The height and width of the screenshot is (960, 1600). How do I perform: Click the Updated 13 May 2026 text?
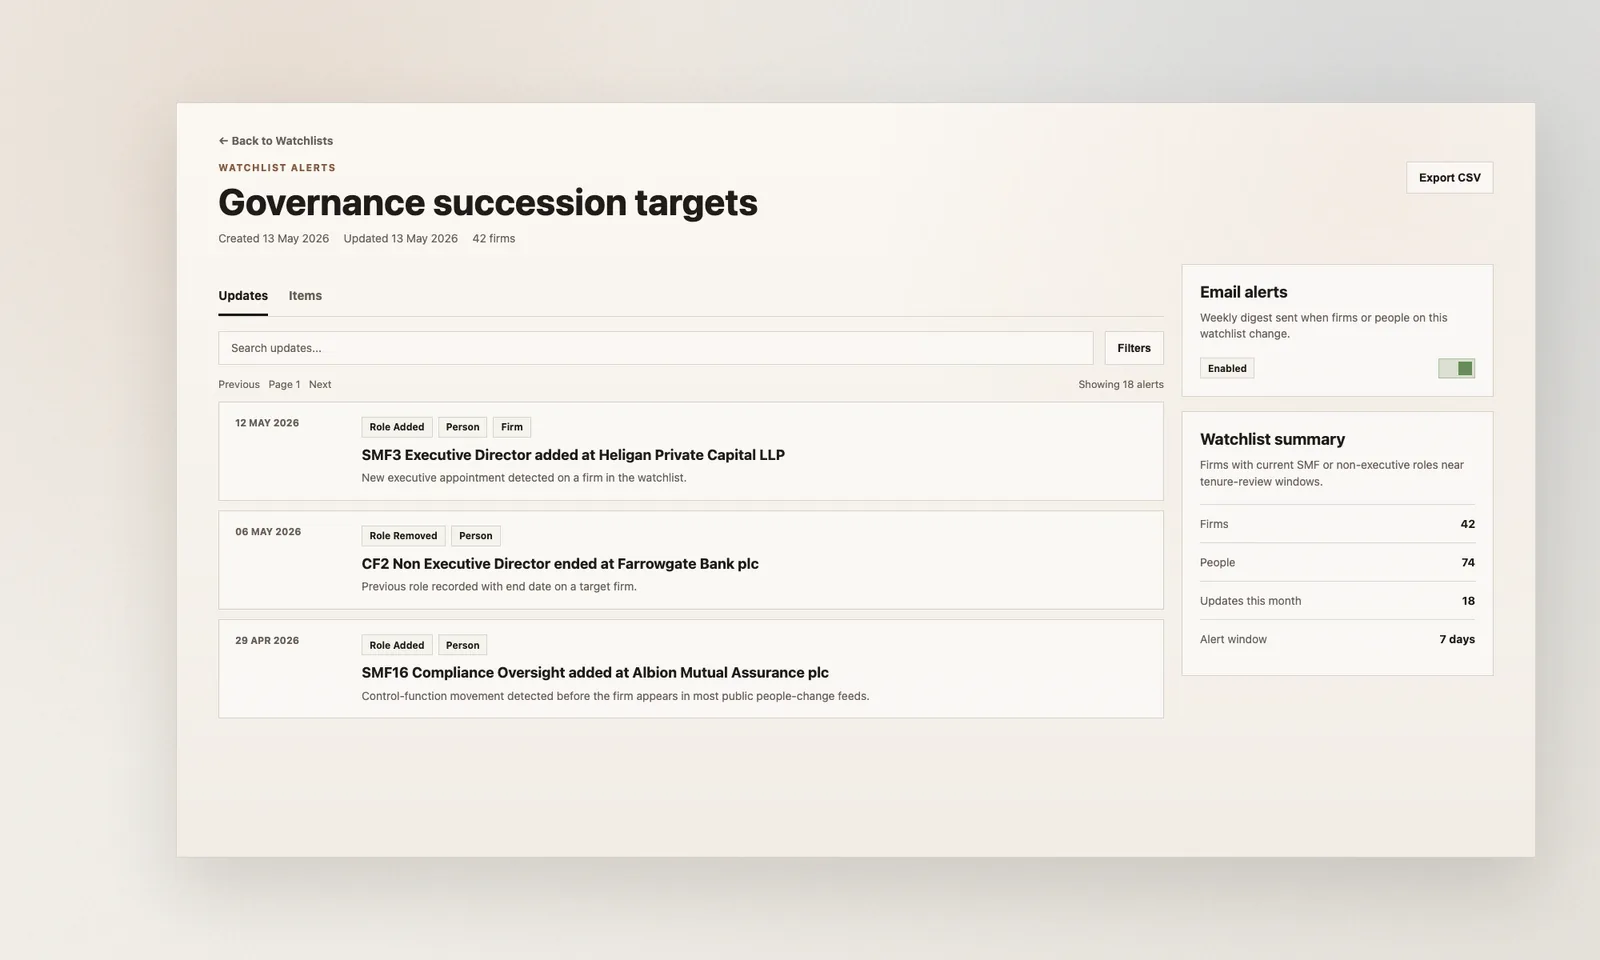401,239
